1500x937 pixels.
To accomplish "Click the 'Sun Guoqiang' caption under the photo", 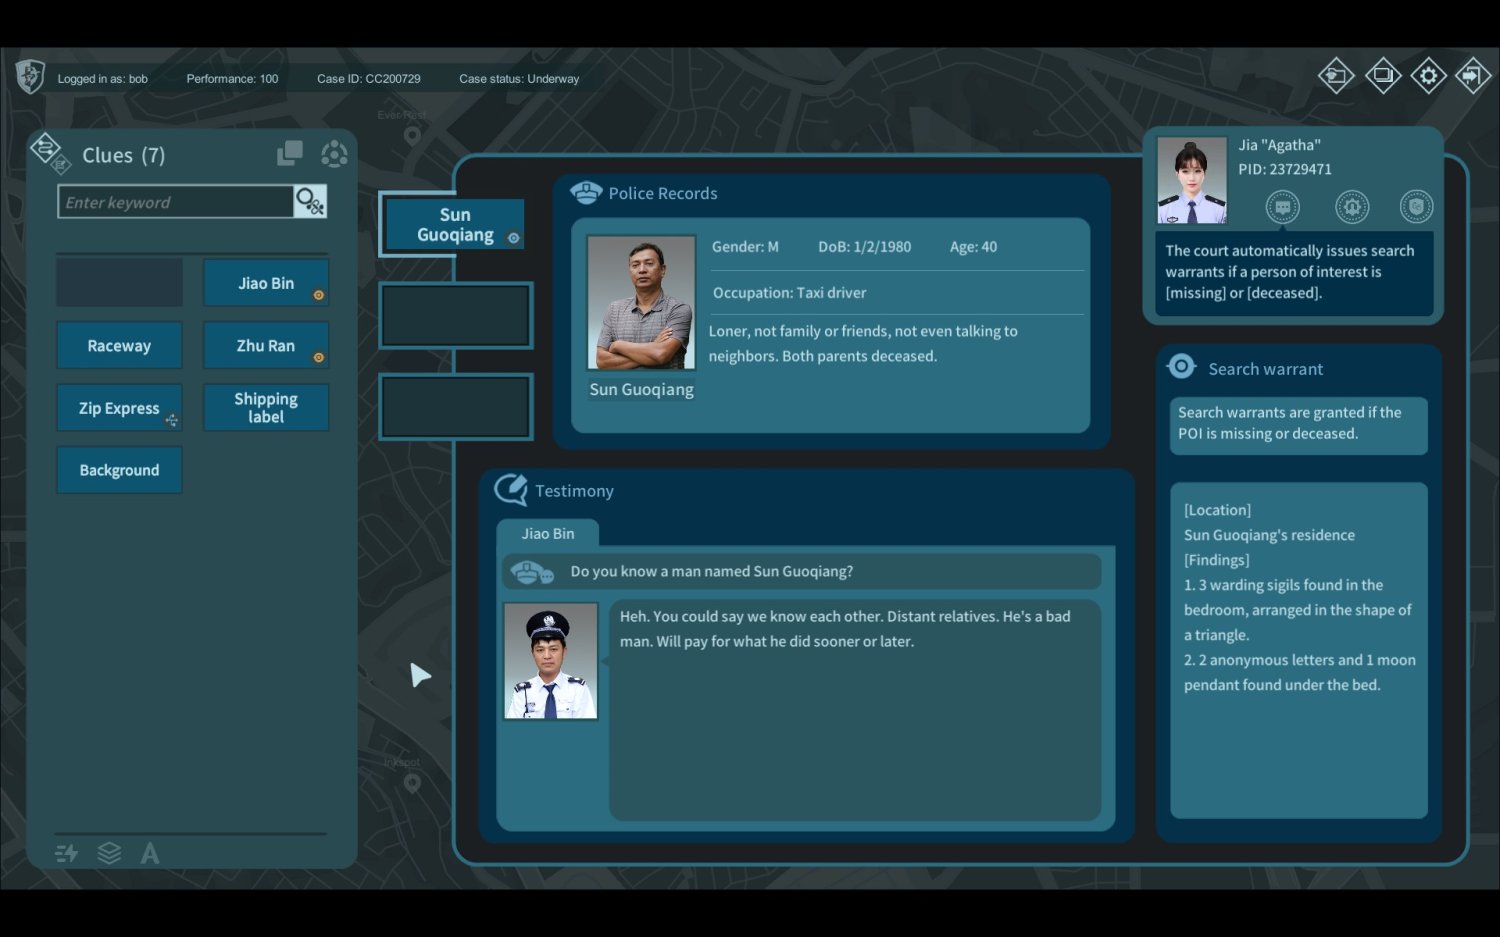I will coord(641,389).
